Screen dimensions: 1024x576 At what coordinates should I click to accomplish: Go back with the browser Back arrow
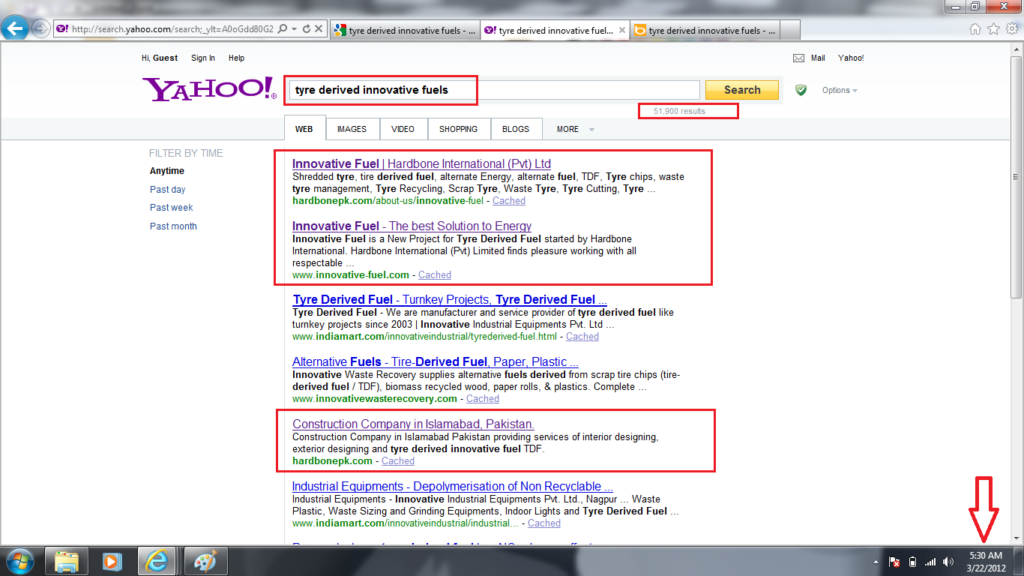(15, 29)
